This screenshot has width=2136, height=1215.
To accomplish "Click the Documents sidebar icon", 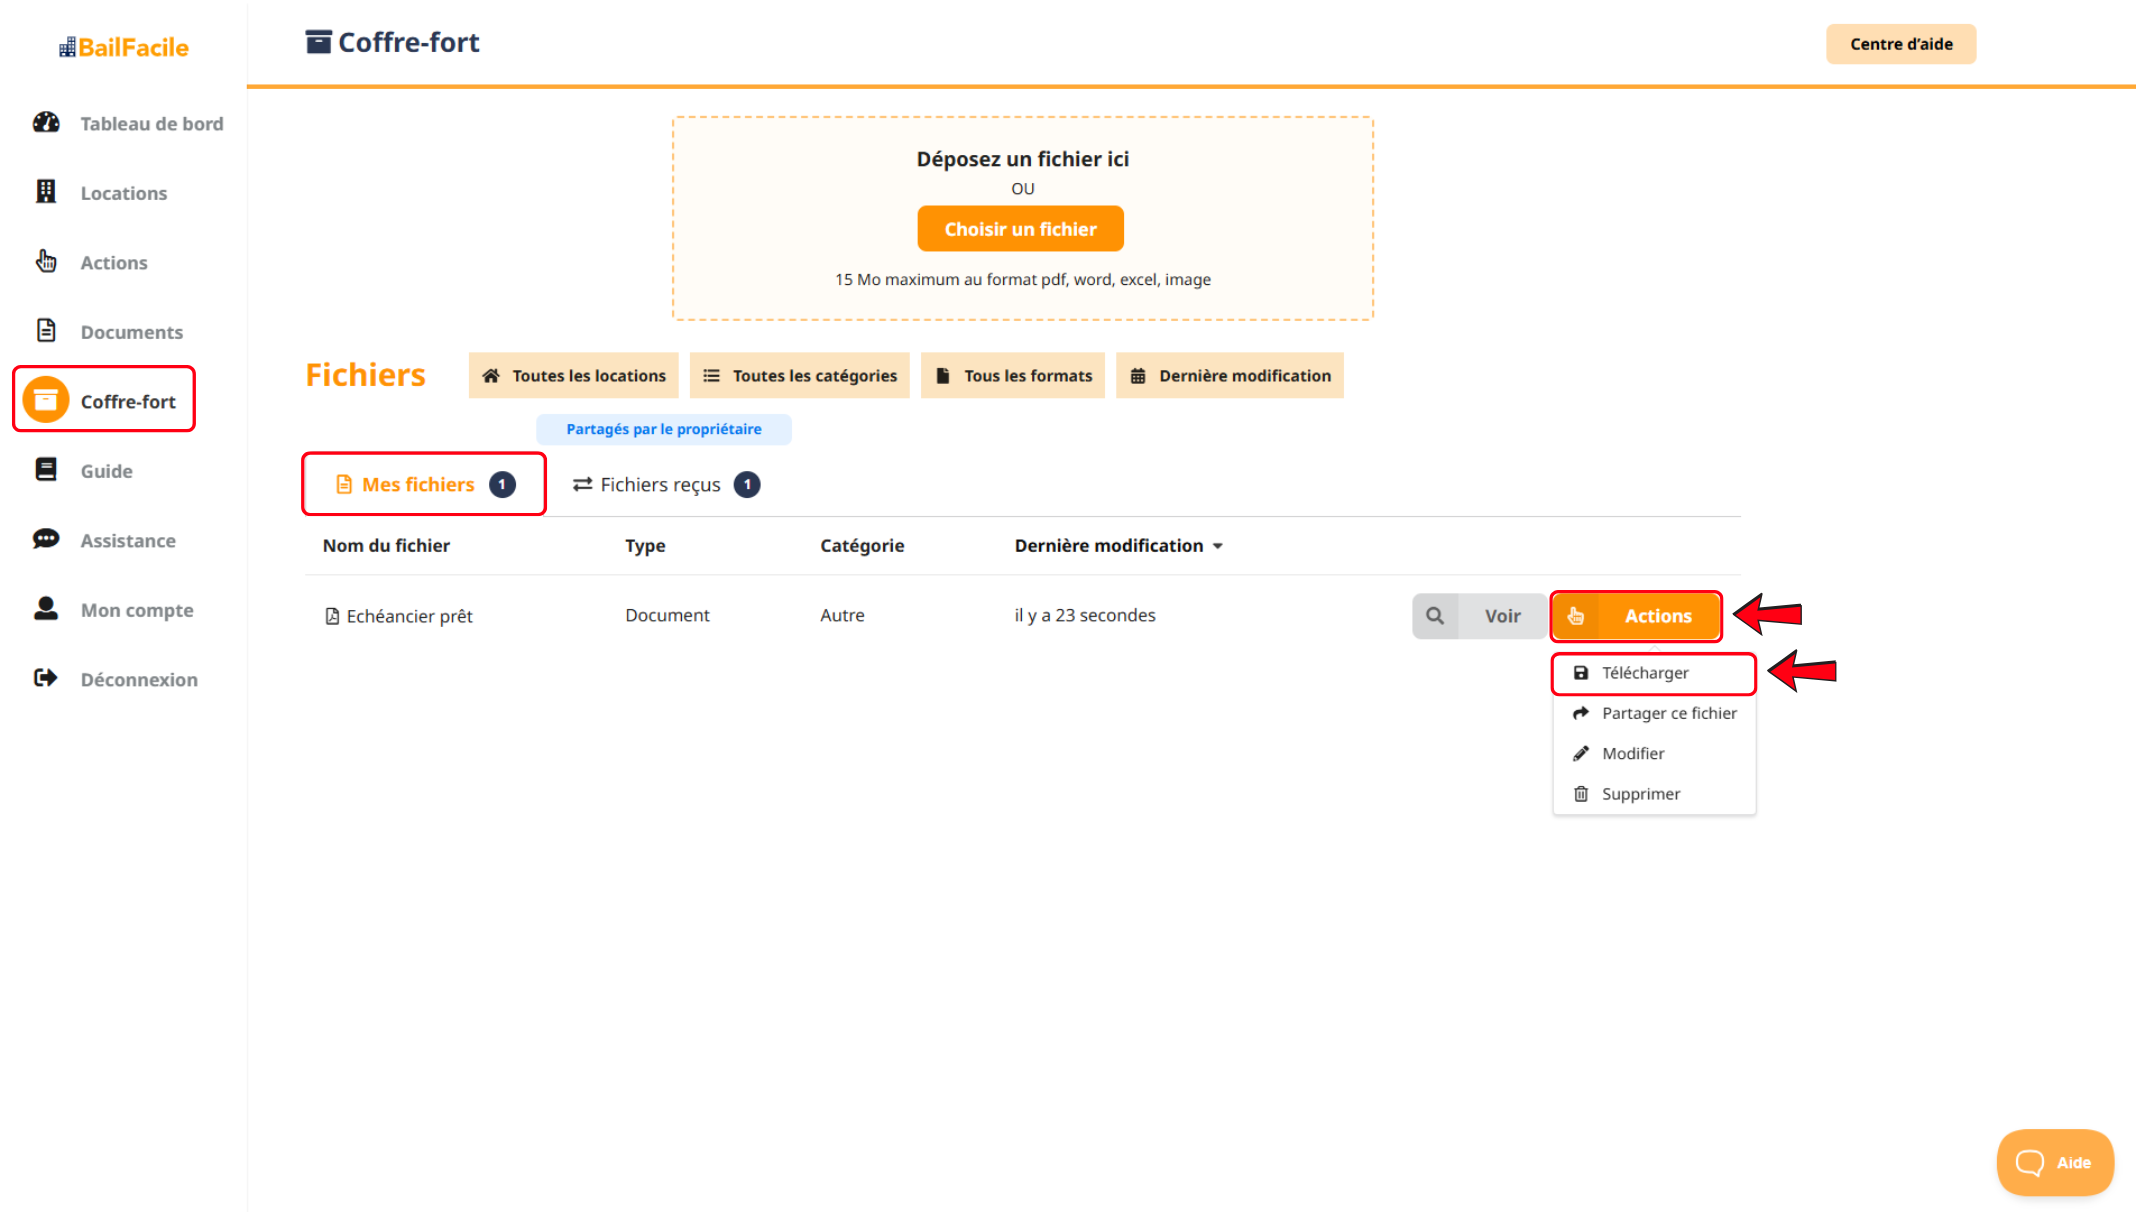I will click(46, 331).
